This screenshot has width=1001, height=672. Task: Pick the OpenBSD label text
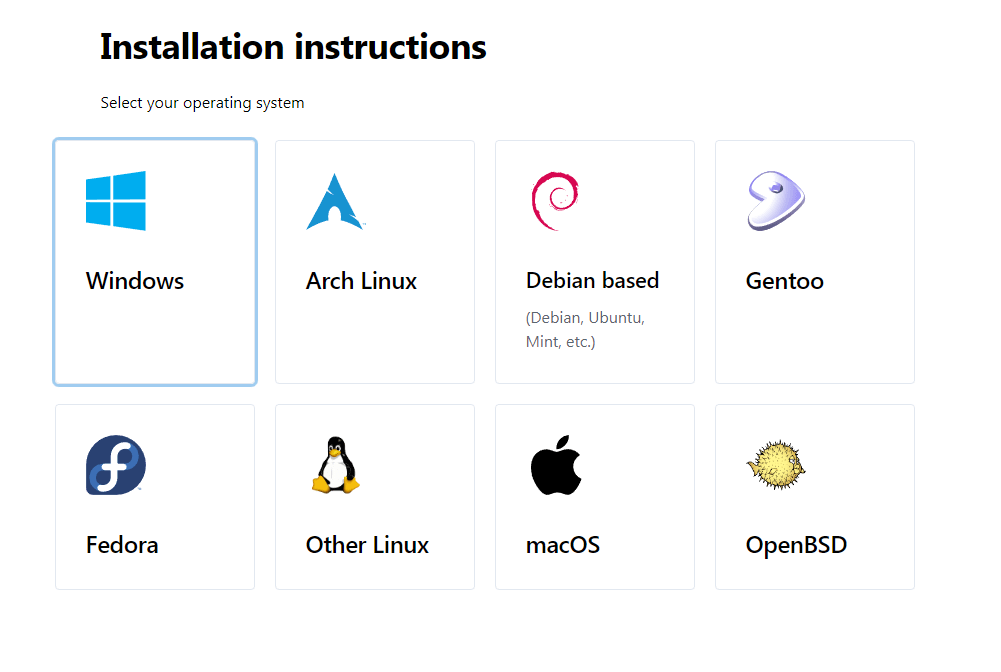796,545
